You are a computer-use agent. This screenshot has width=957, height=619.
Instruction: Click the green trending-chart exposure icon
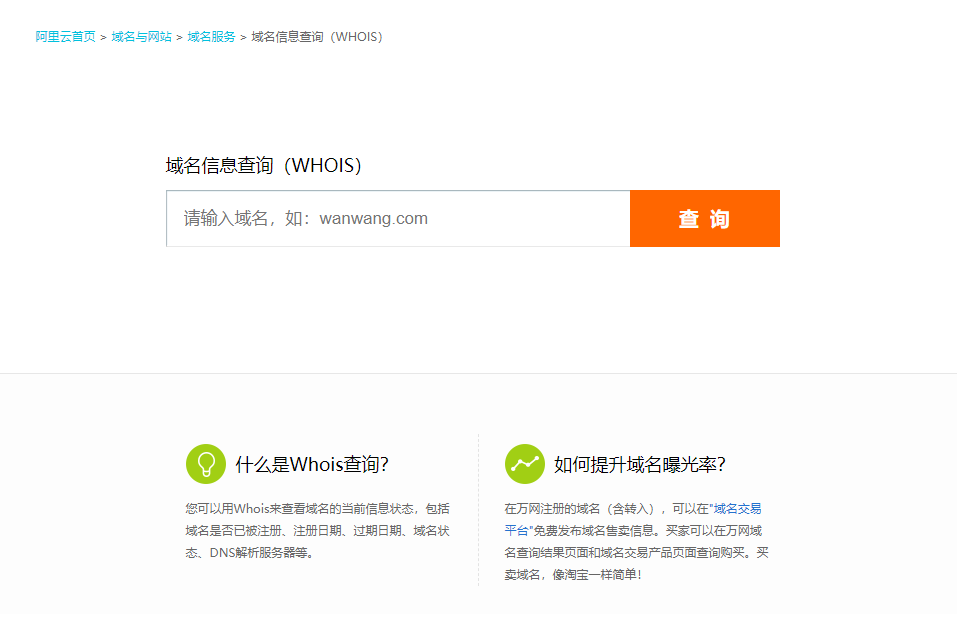click(524, 464)
